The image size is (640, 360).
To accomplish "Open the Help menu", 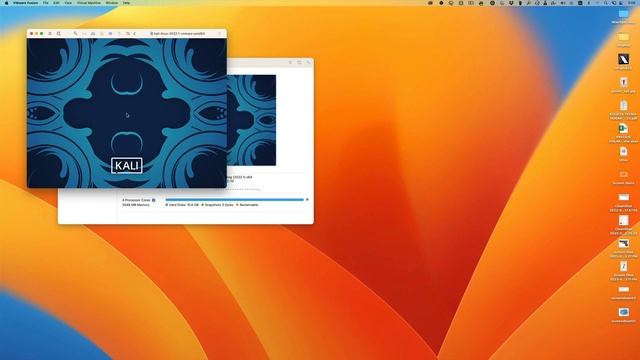I will pos(127,3).
